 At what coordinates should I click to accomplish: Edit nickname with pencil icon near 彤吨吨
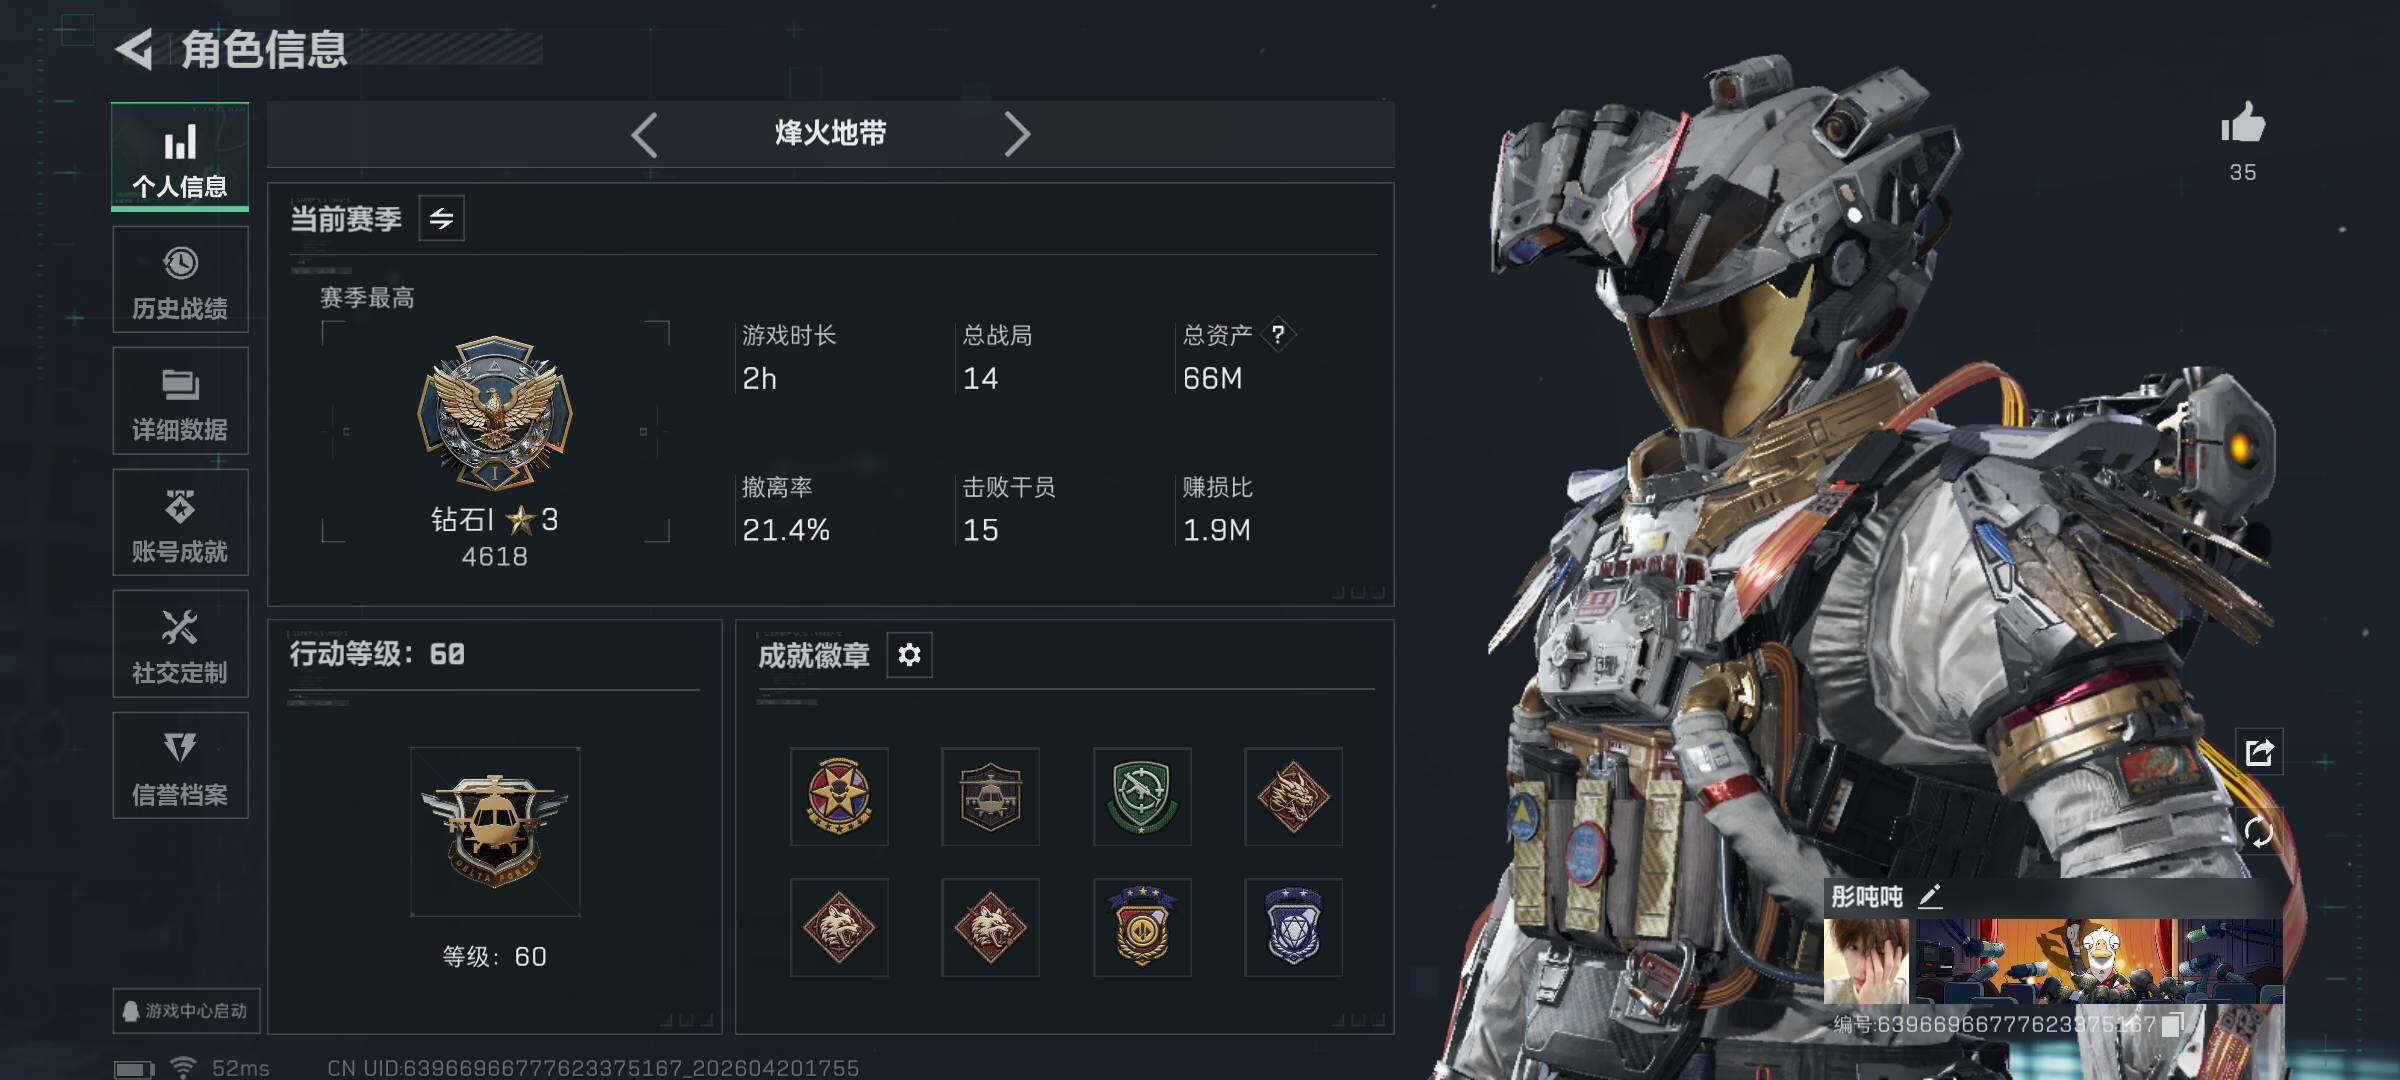[1930, 896]
